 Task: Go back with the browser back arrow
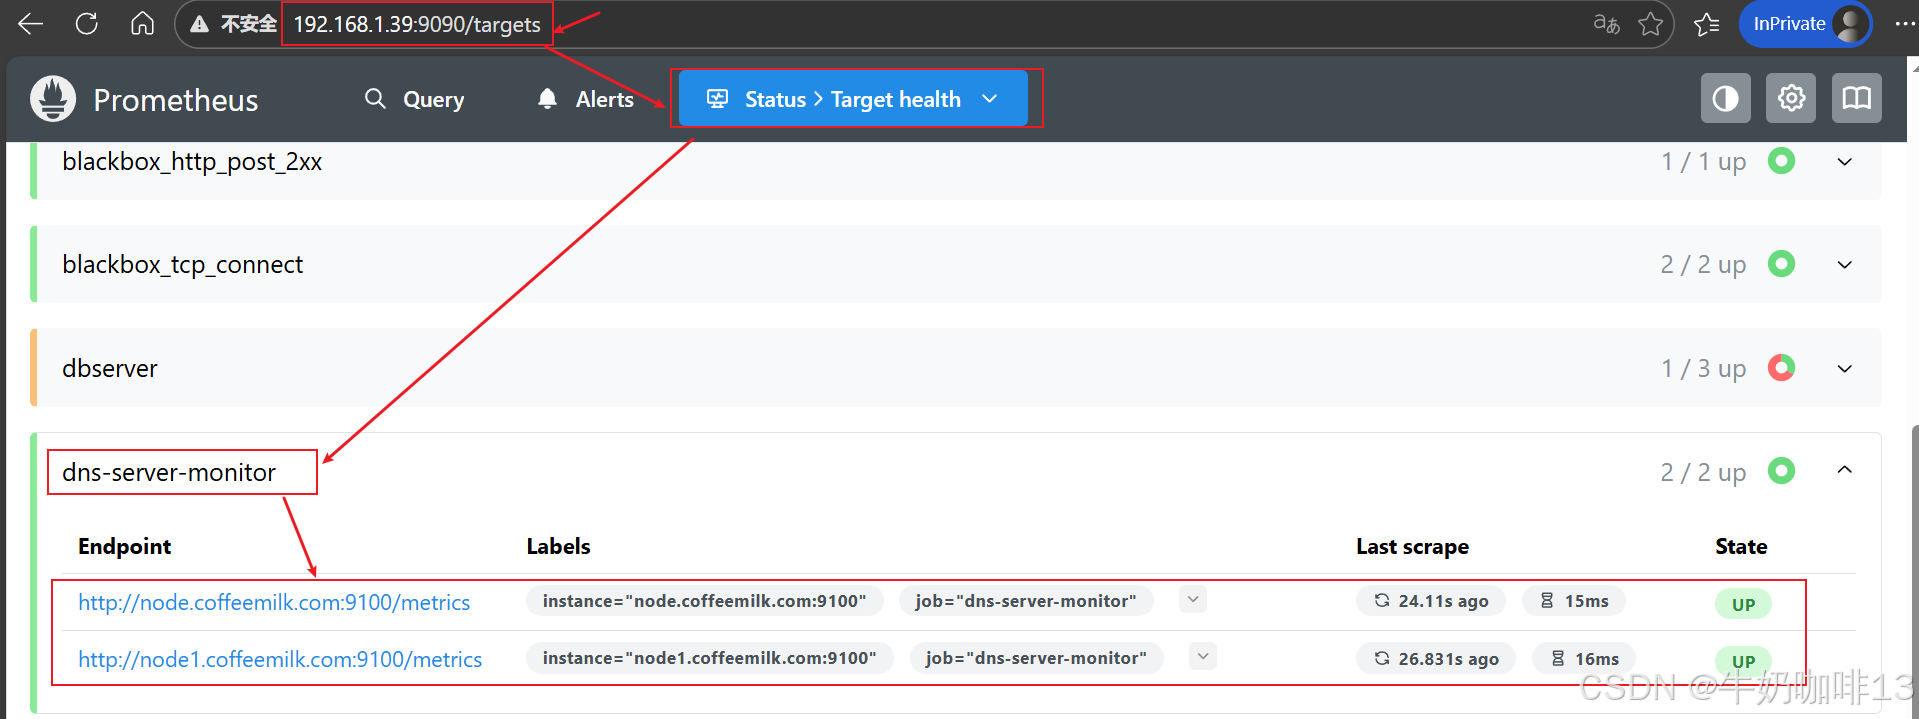[x=31, y=24]
